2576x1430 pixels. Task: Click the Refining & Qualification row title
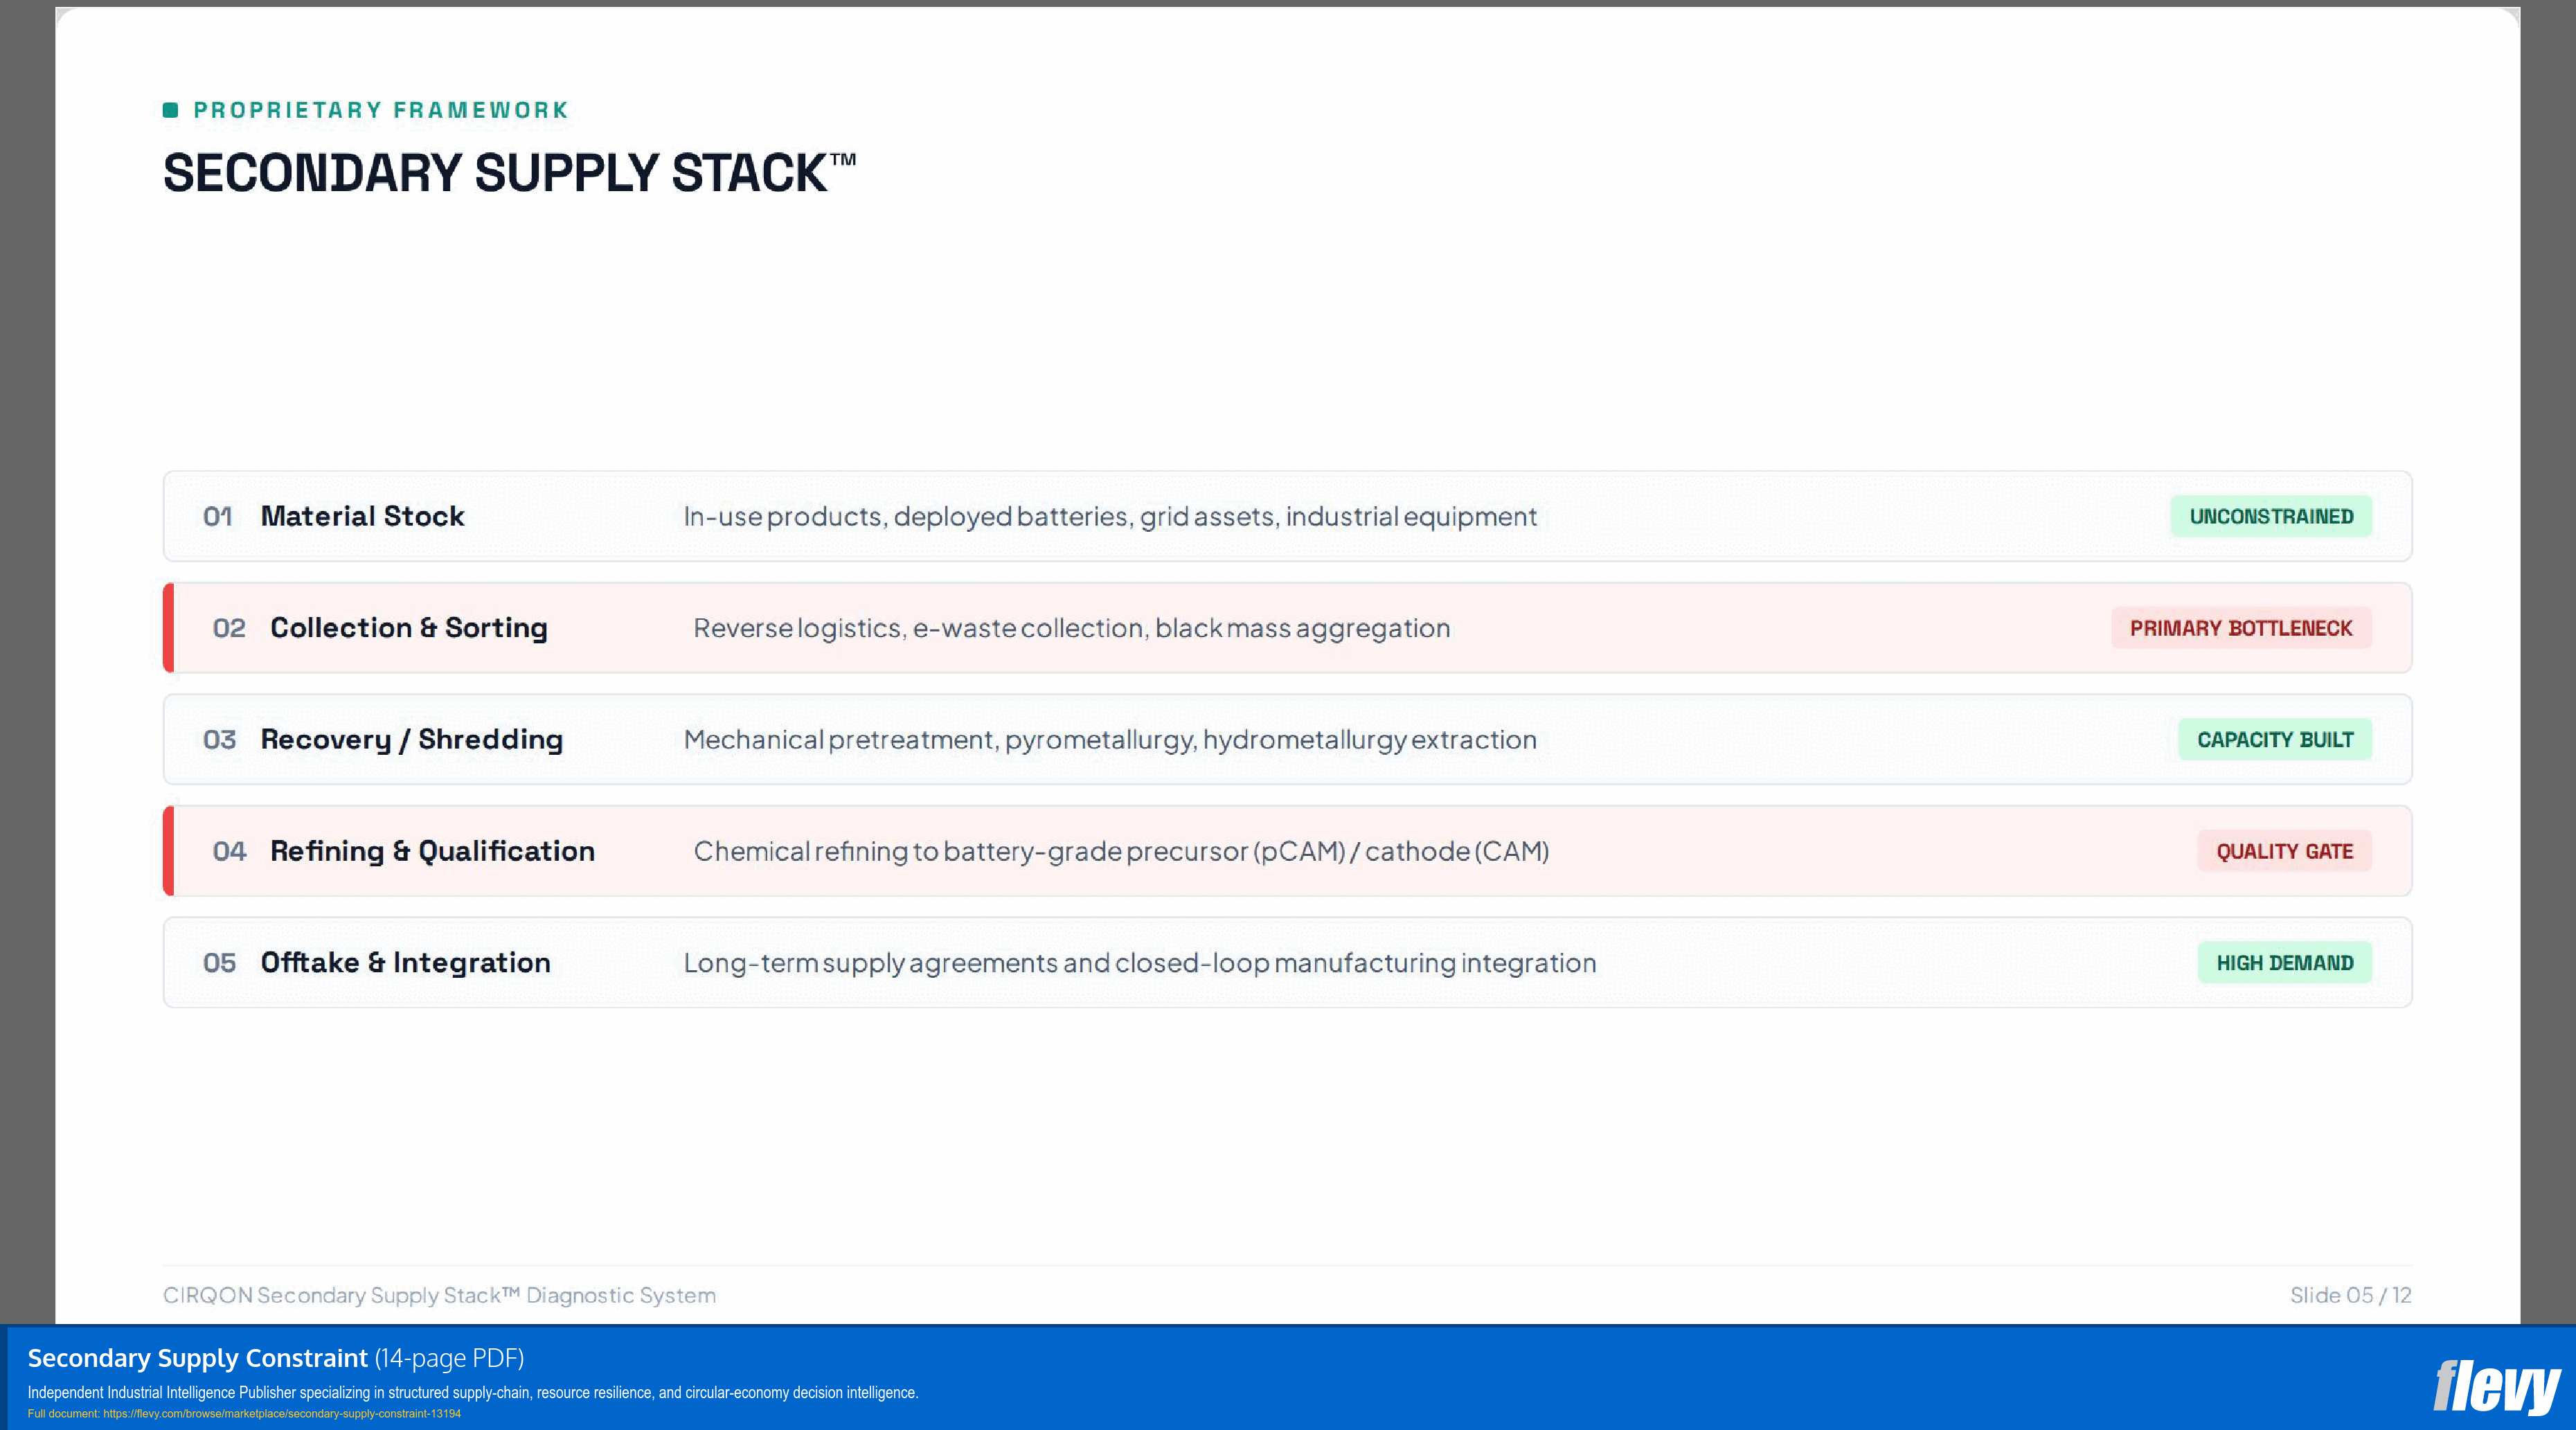pos(432,851)
